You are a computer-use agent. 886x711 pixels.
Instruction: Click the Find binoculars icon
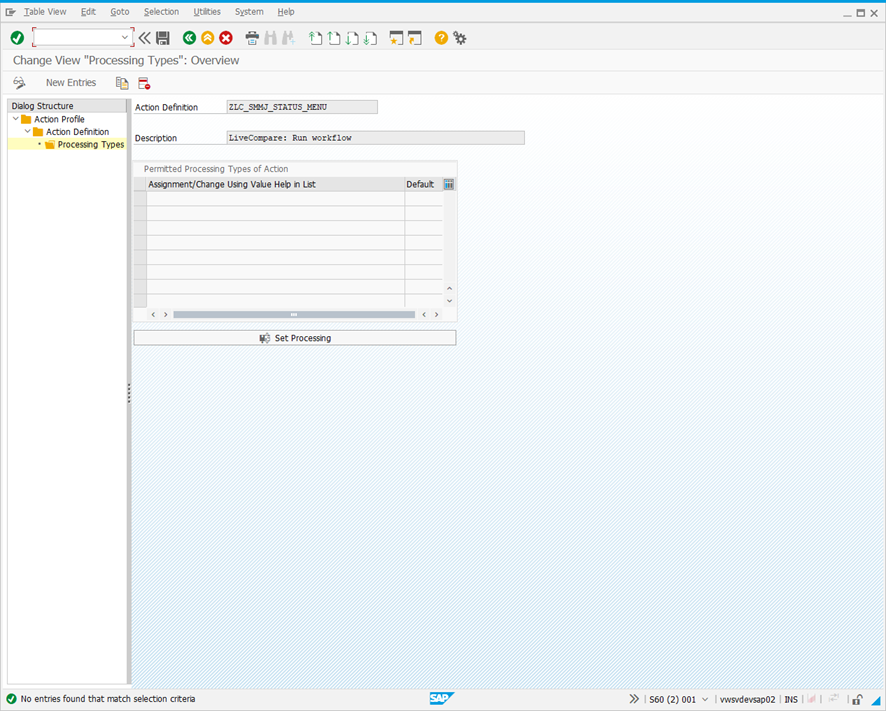coord(271,38)
